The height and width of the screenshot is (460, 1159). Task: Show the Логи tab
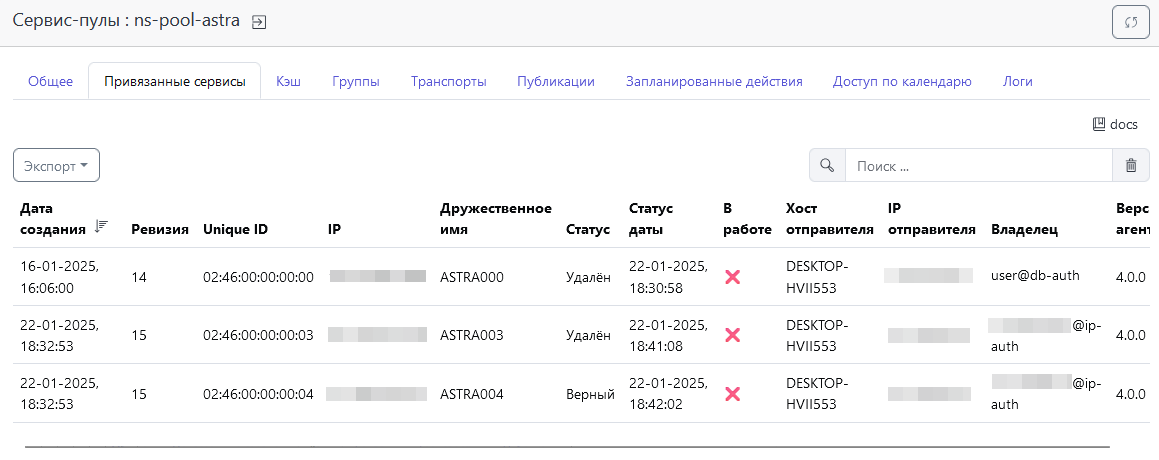pos(1017,82)
